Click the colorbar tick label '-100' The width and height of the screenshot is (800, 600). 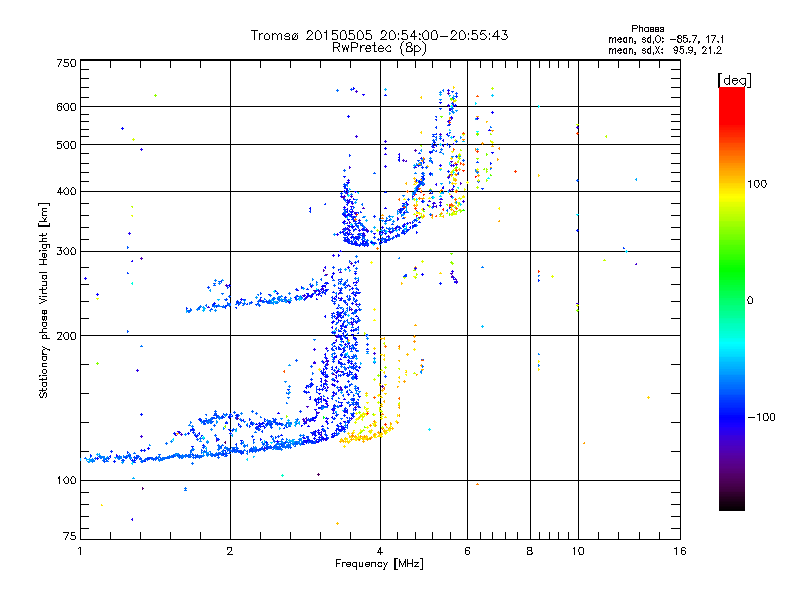click(761, 417)
